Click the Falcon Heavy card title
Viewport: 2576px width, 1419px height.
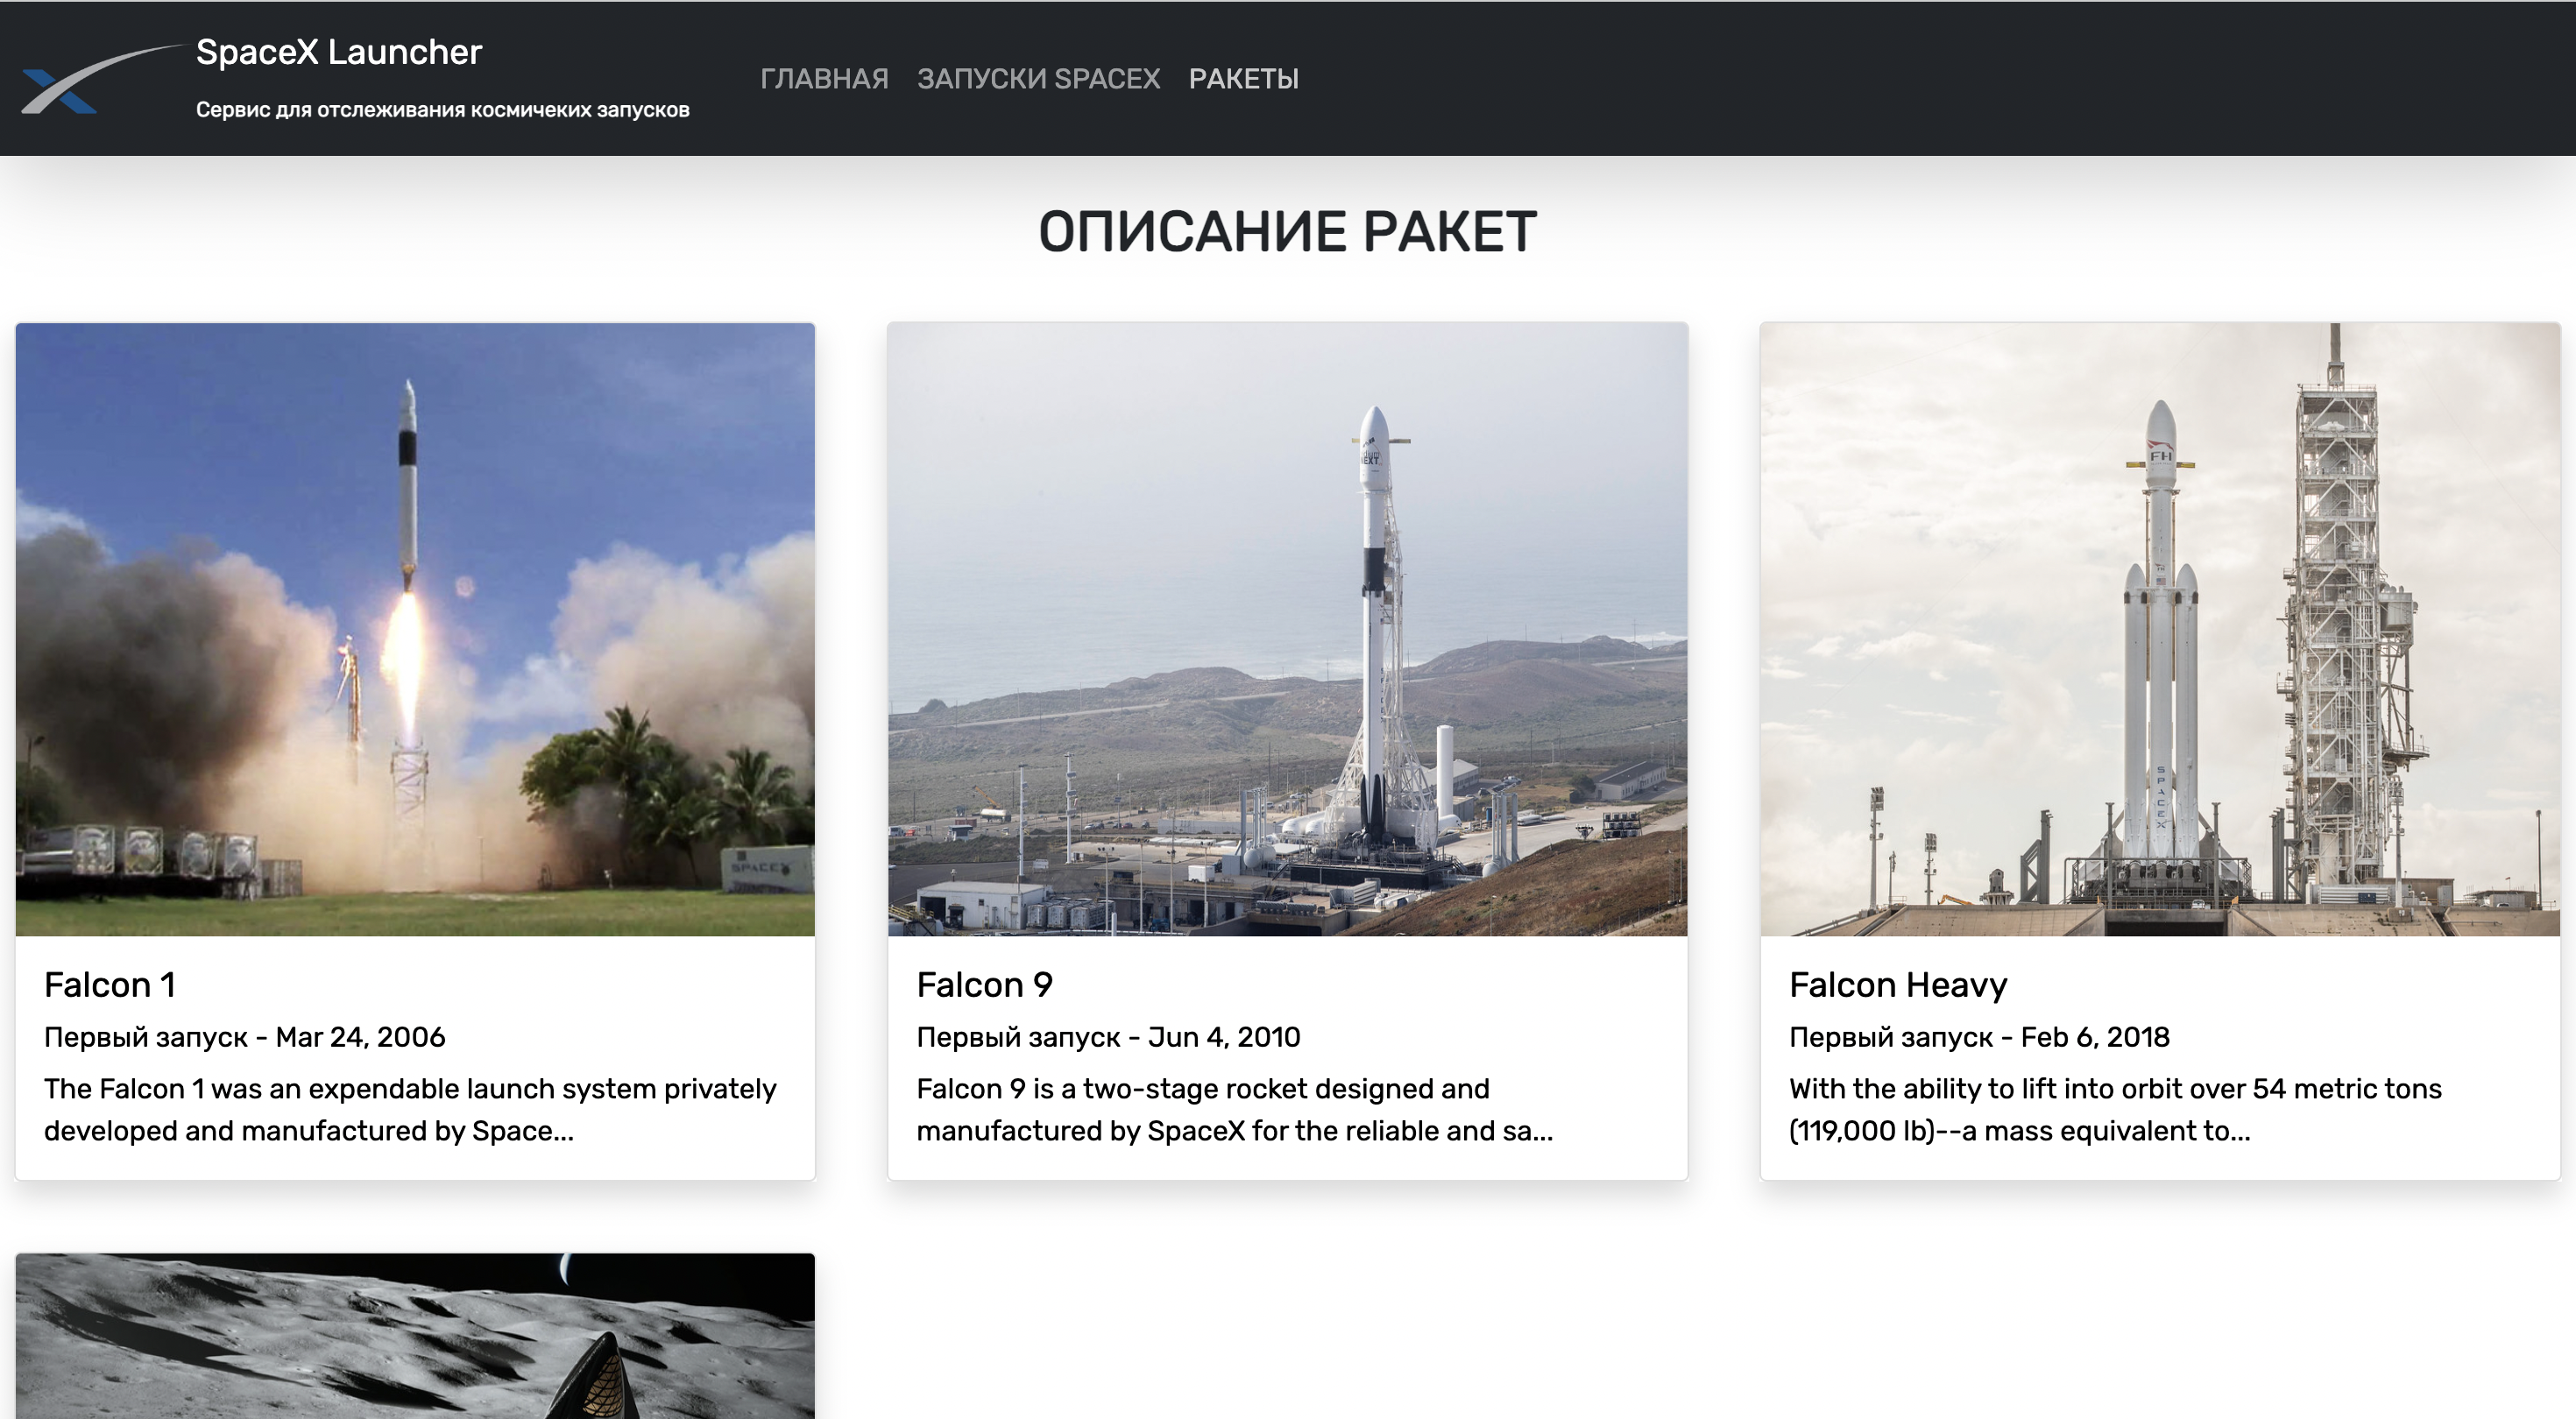pos(1897,985)
